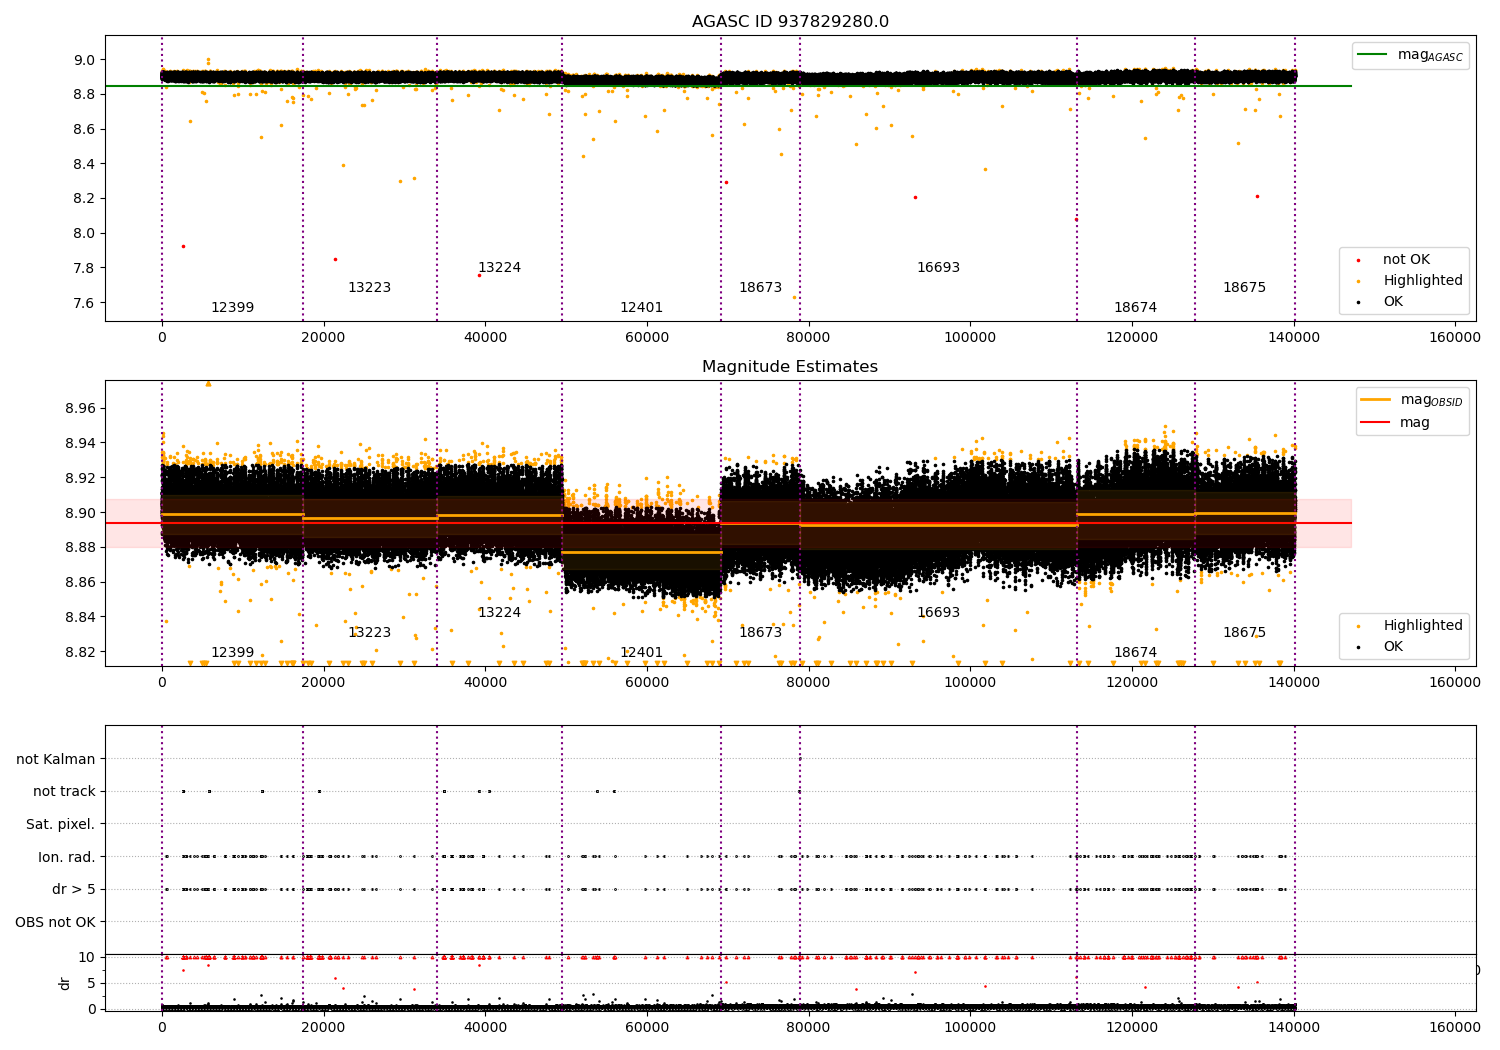The width and height of the screenshot is (1500, 1050).
Task: Click the 60000 x-tick under the AGASC ID plot
Action: (647, 338)
